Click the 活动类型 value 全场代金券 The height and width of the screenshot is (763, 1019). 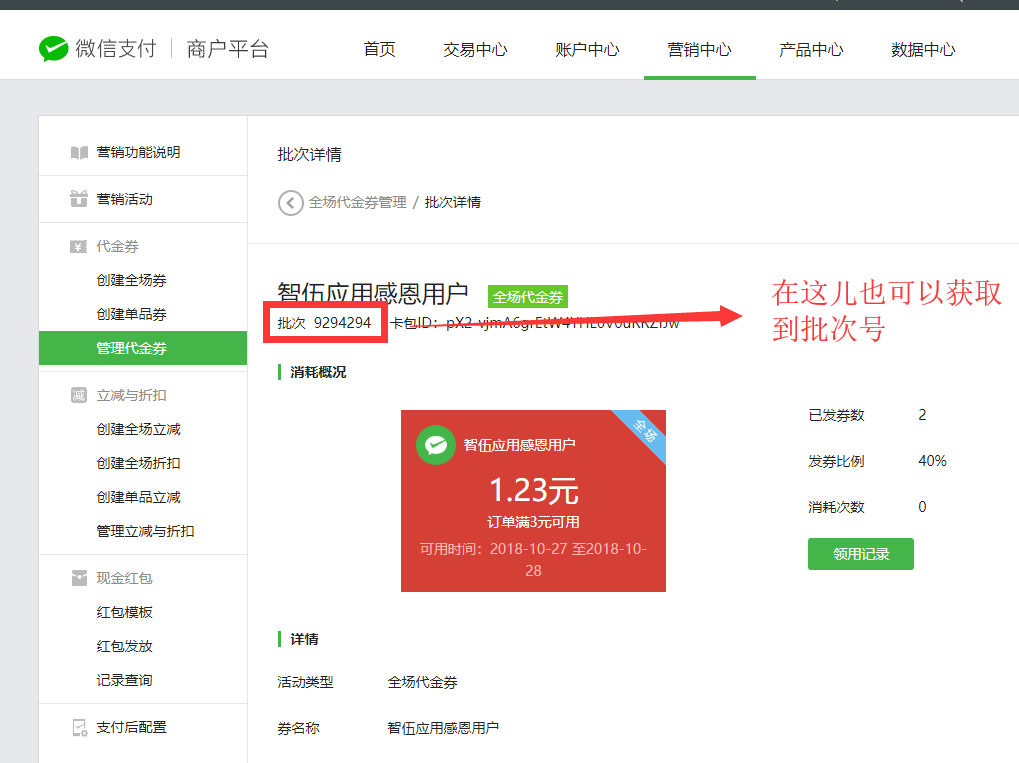click(422, 682)
